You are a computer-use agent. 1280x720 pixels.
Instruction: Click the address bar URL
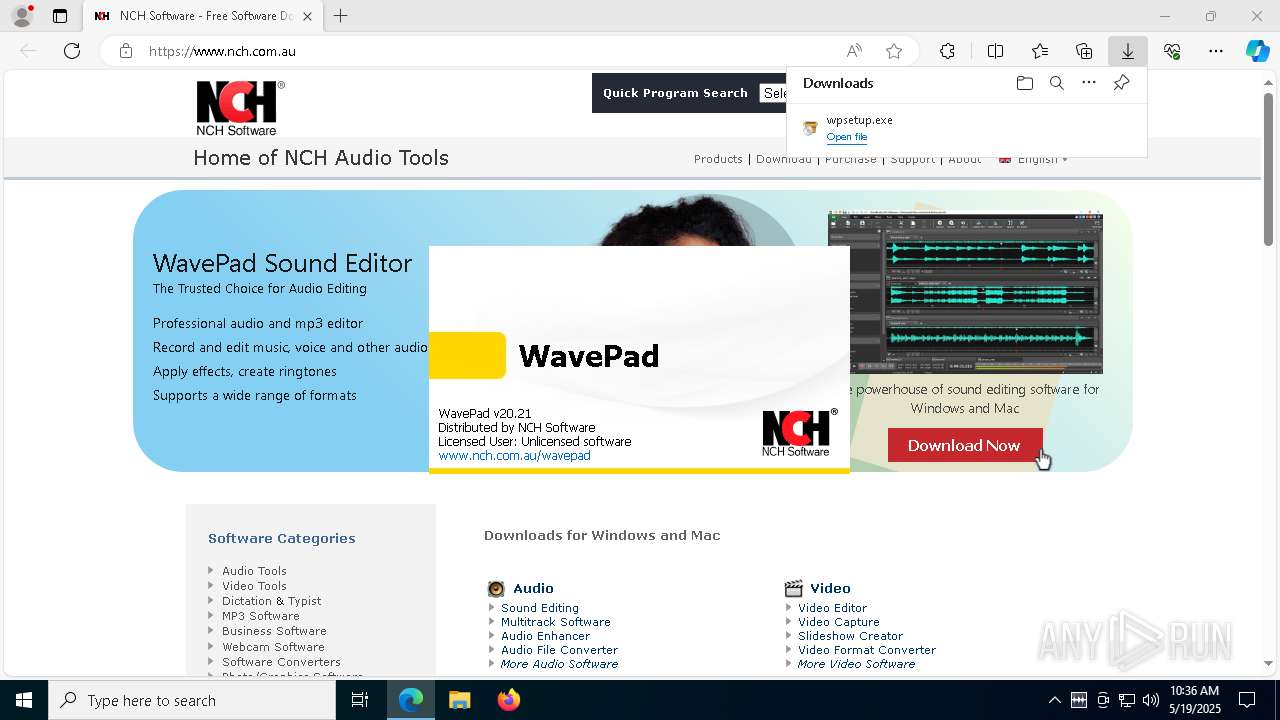(222, 51)
